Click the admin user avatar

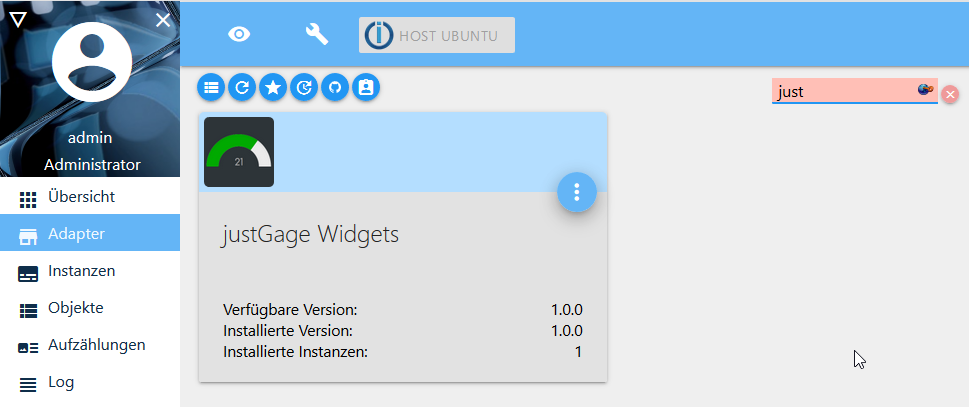pos(91,64)
